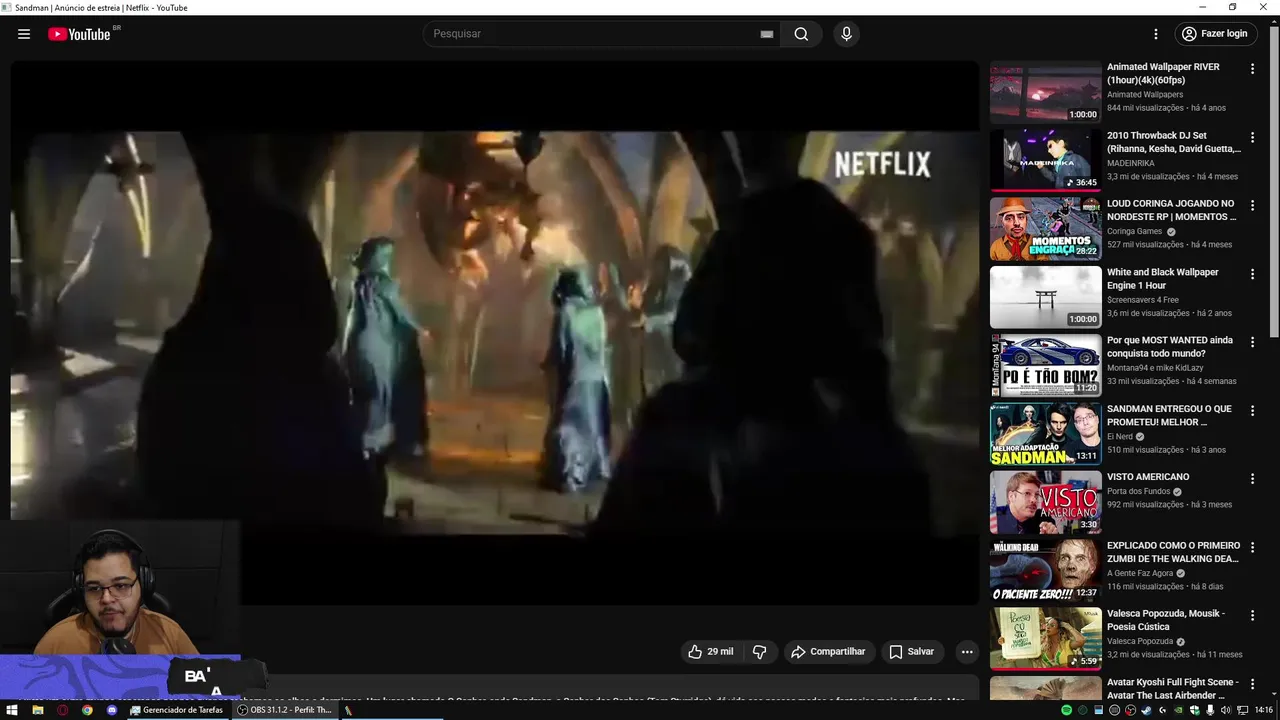This screenshot has height=720, width=1280.
Task: Open the YouTube guide hamburger menu
Action: pyautogui.click(x=24, y=34)
